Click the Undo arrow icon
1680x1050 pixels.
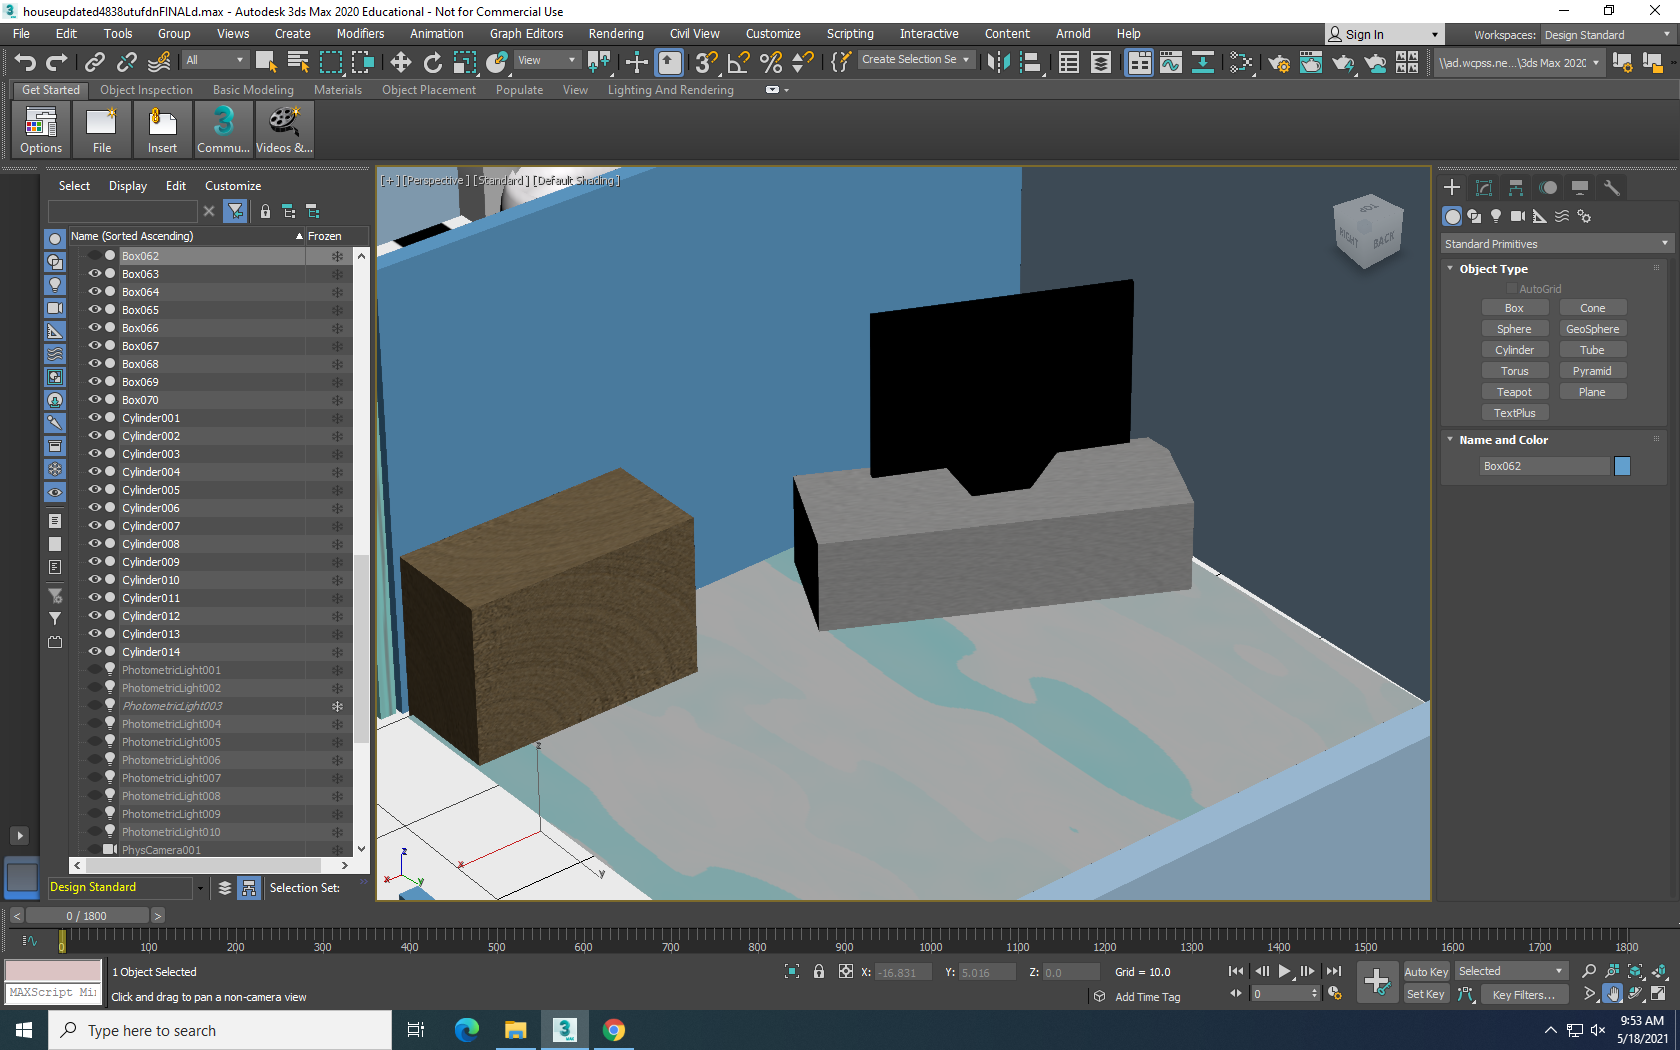point(25,62)
